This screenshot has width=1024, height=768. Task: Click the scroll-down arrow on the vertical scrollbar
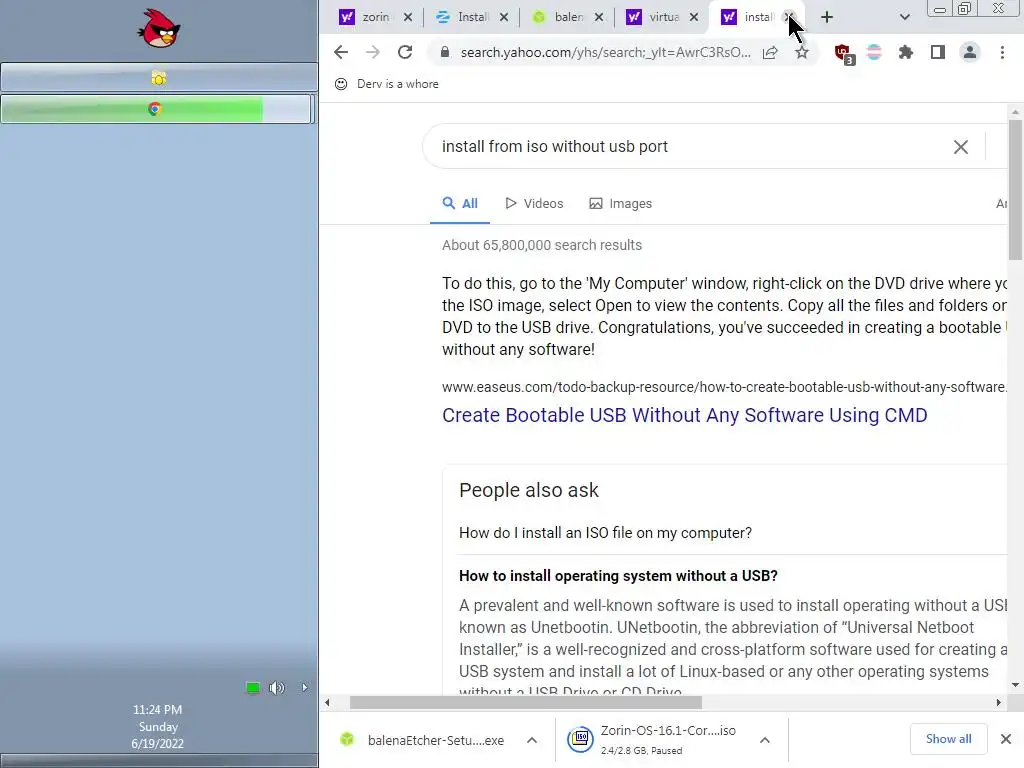(x=1015, y=685)
